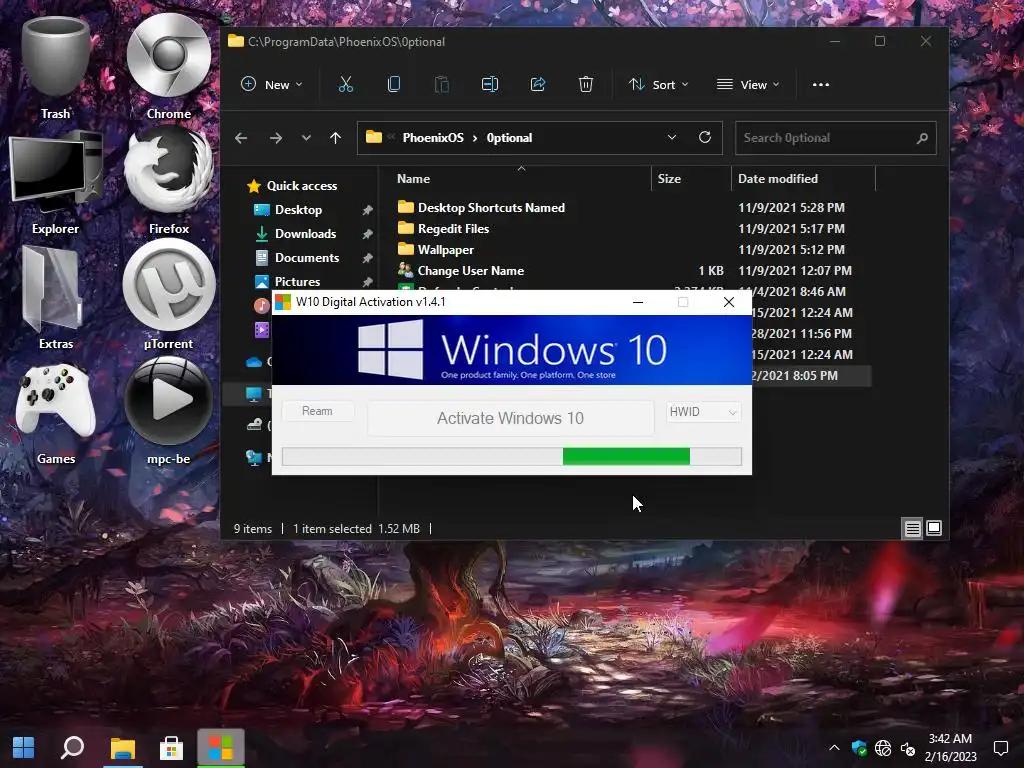
Task: Switch to details view icon in status bar
Action: click(x=912, y=528)
